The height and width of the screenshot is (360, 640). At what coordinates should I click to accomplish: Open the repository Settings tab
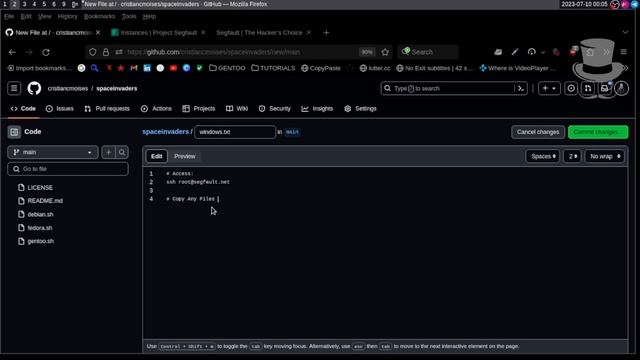tap(360, 109)
